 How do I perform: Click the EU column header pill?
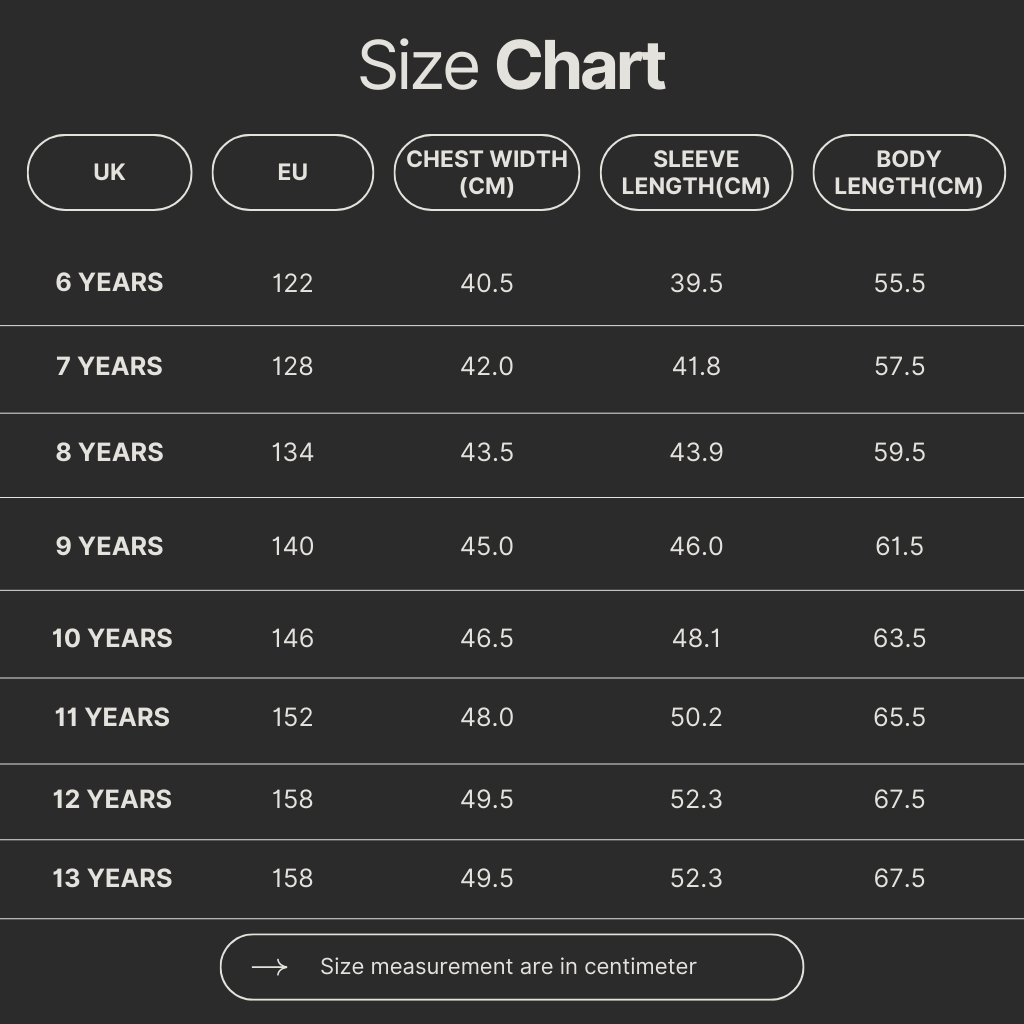(292, 172)
